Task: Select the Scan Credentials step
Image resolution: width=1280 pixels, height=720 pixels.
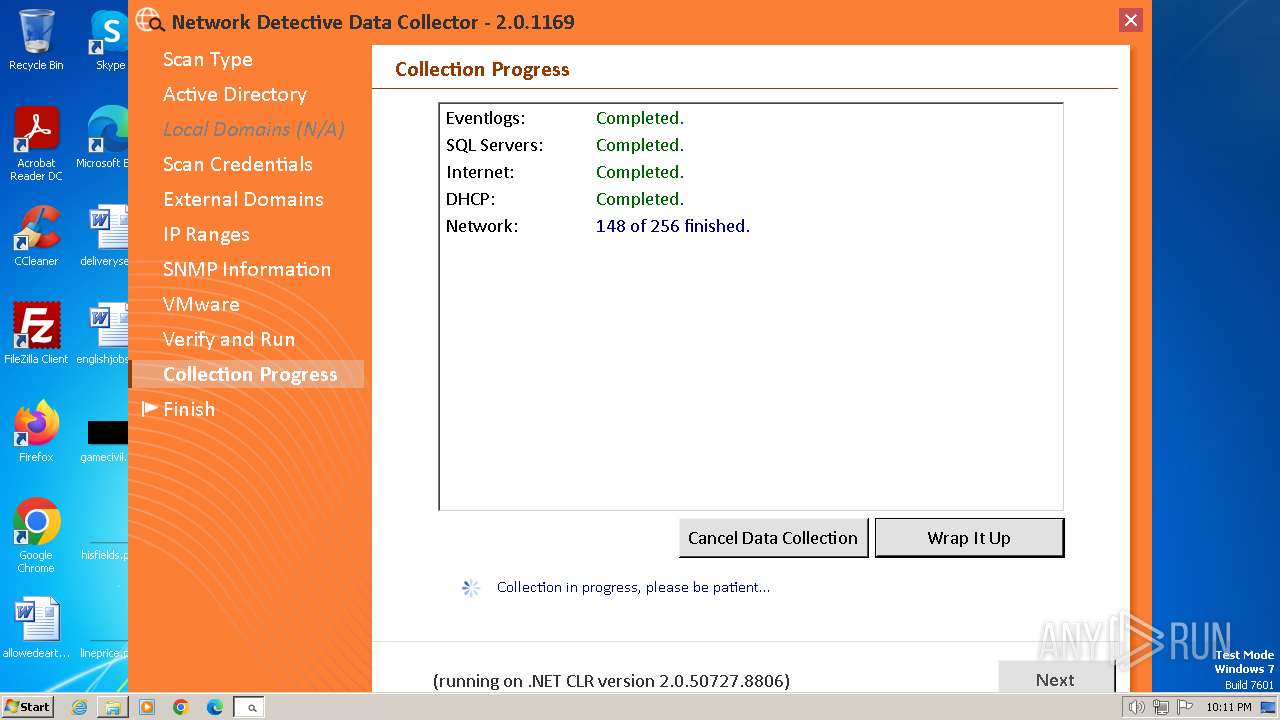Action: (238, 164)
